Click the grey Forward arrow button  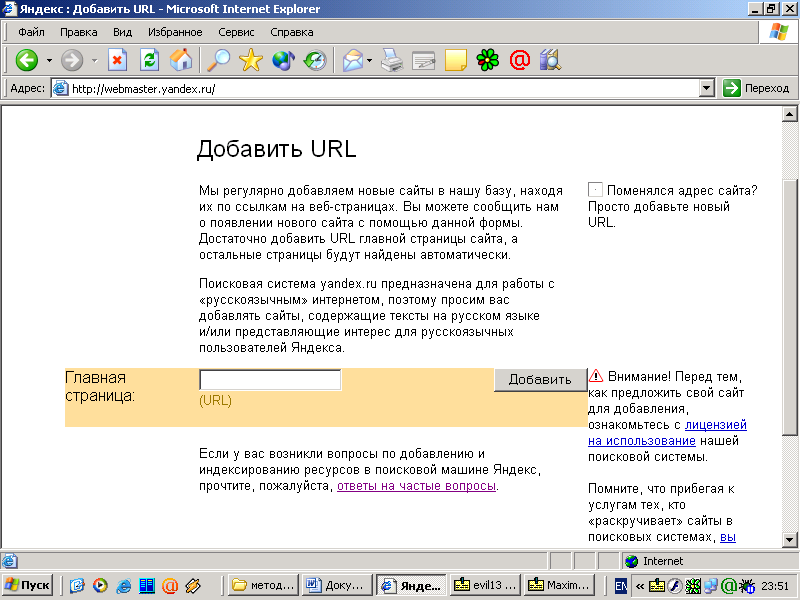[x=72, y=61]
